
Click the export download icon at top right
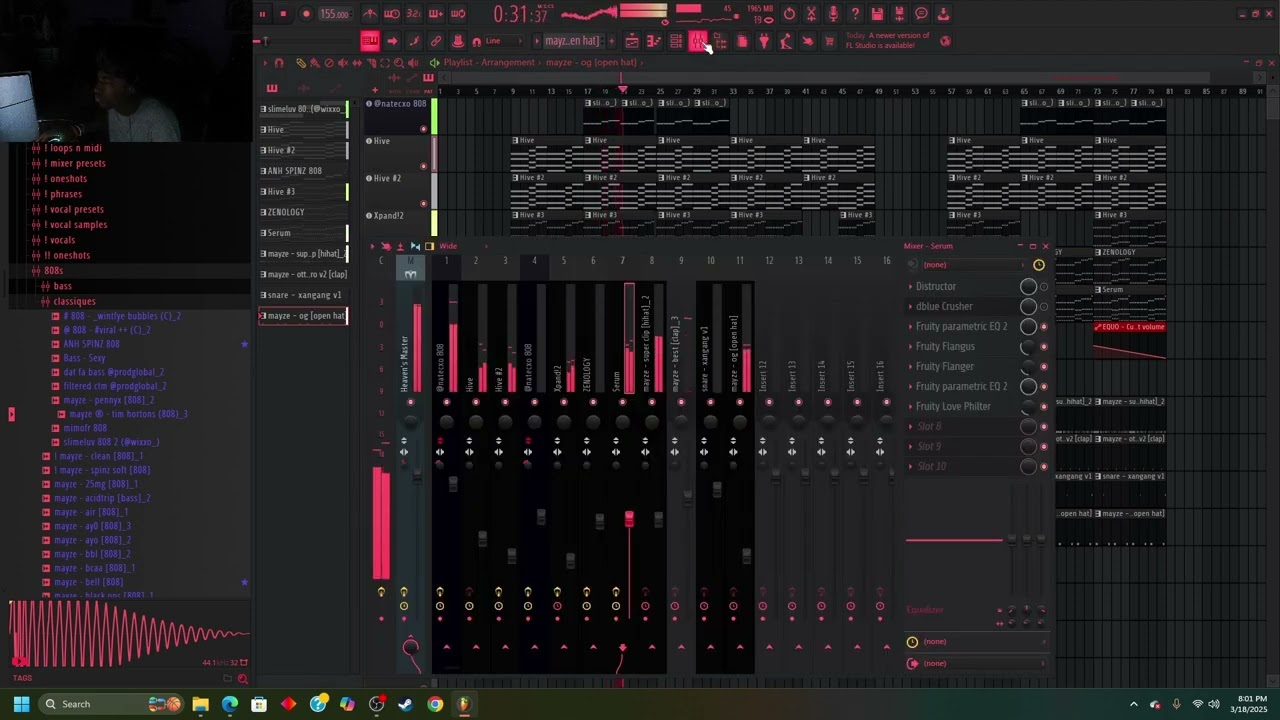click(x=943, y=14)
